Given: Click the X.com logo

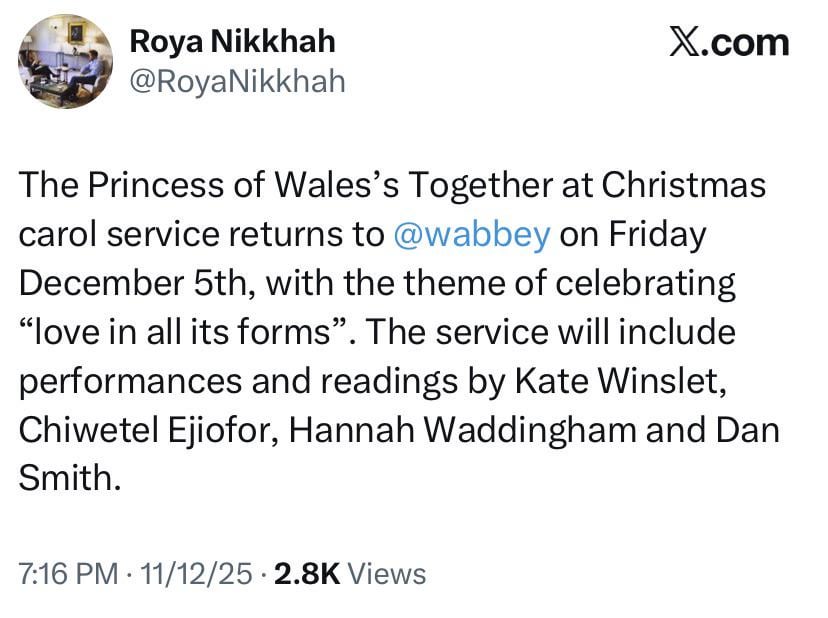Looking at the screenshot, I should click(x=729, y=41).
